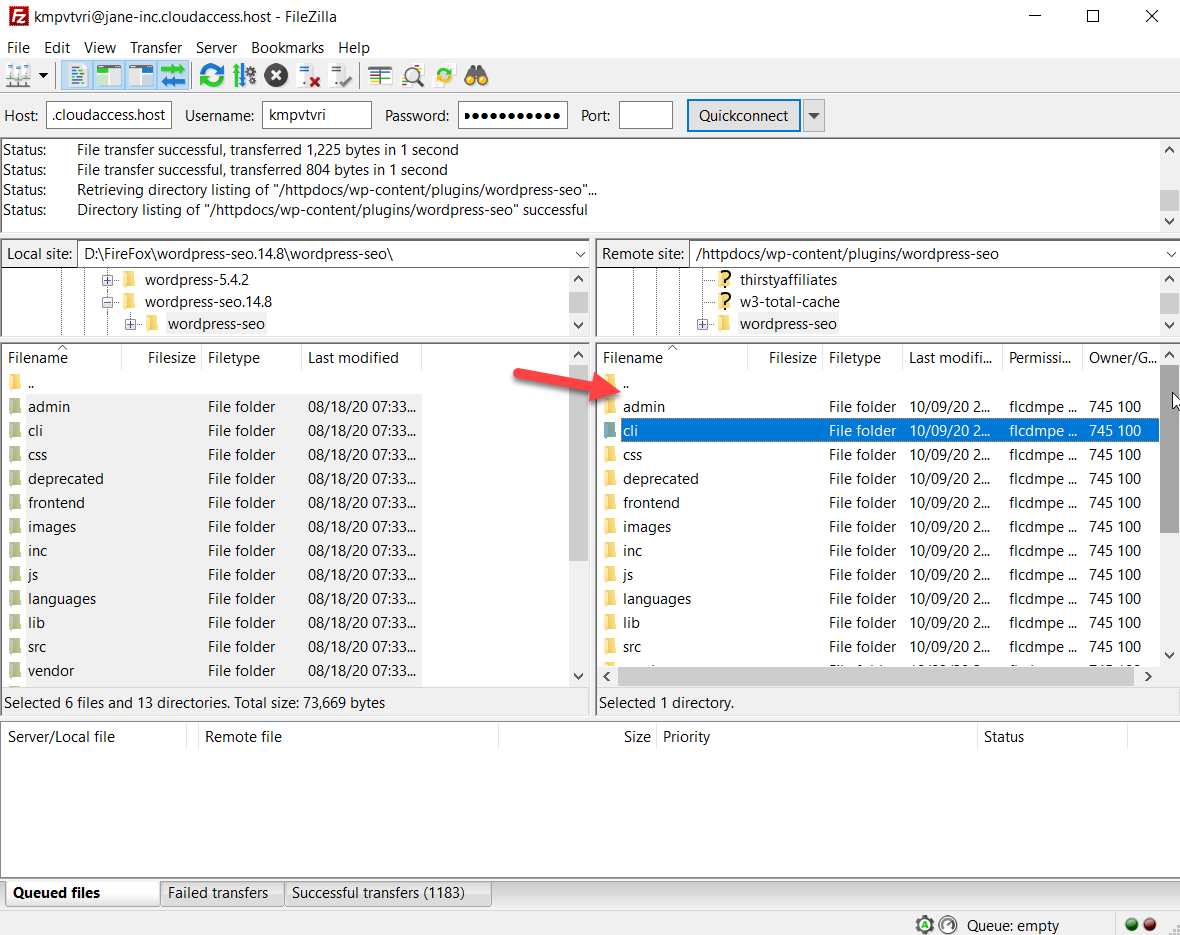Click message log scroll down arrow
The height and width of the screenshot is (935, 1180).
(x=1169, y=221)
